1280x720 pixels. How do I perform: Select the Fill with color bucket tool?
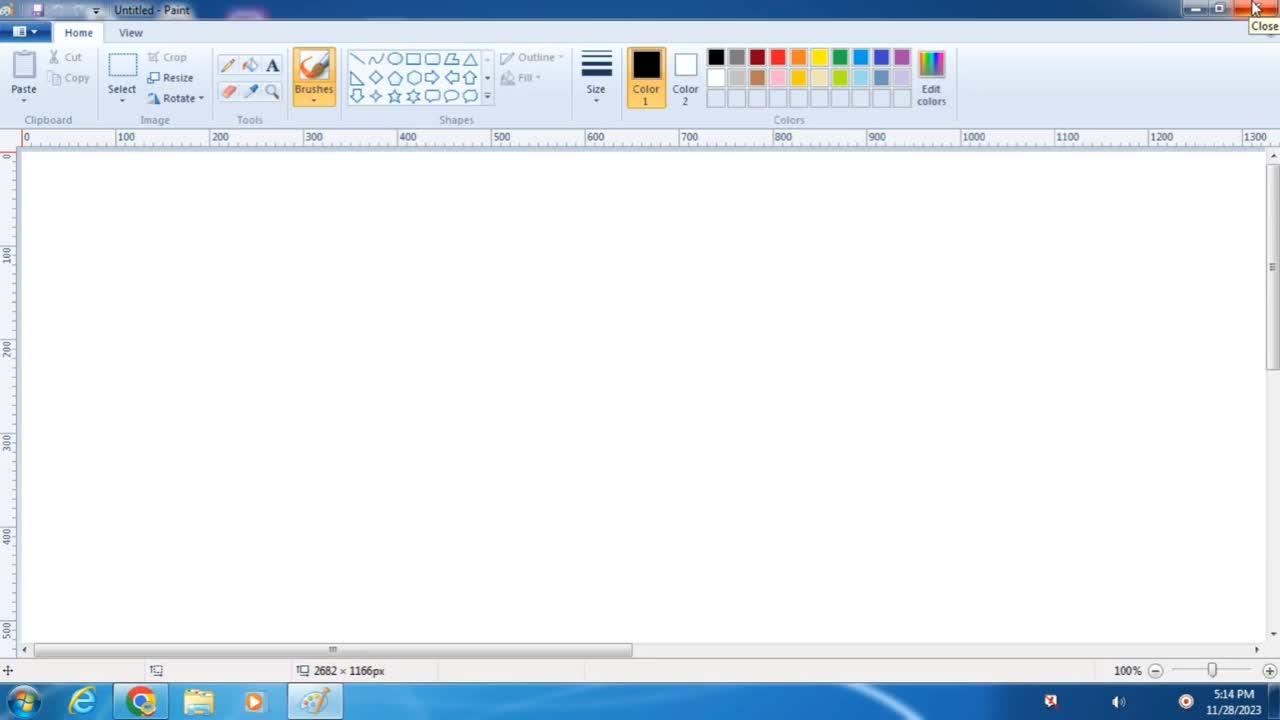250,65
